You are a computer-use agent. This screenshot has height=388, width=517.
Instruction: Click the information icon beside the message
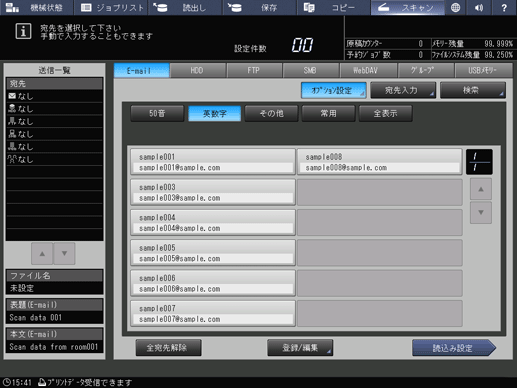[x=23, y=31]
